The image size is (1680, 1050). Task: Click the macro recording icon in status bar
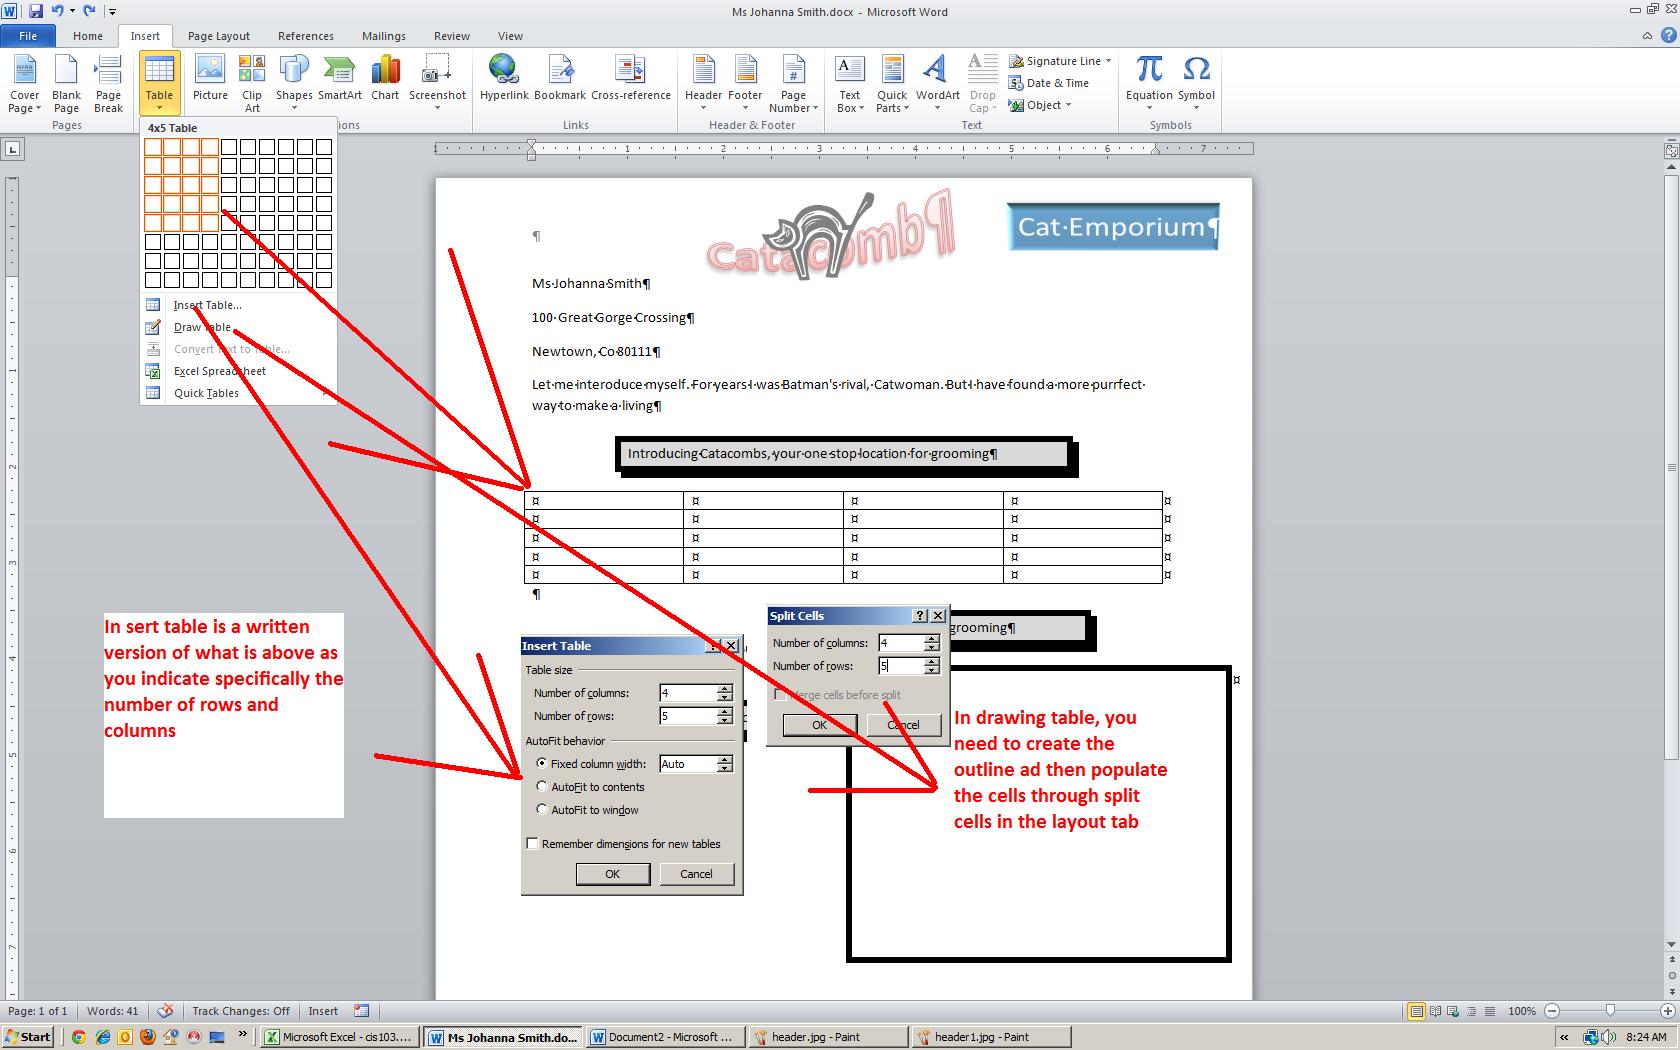(x=362, y=1011)
